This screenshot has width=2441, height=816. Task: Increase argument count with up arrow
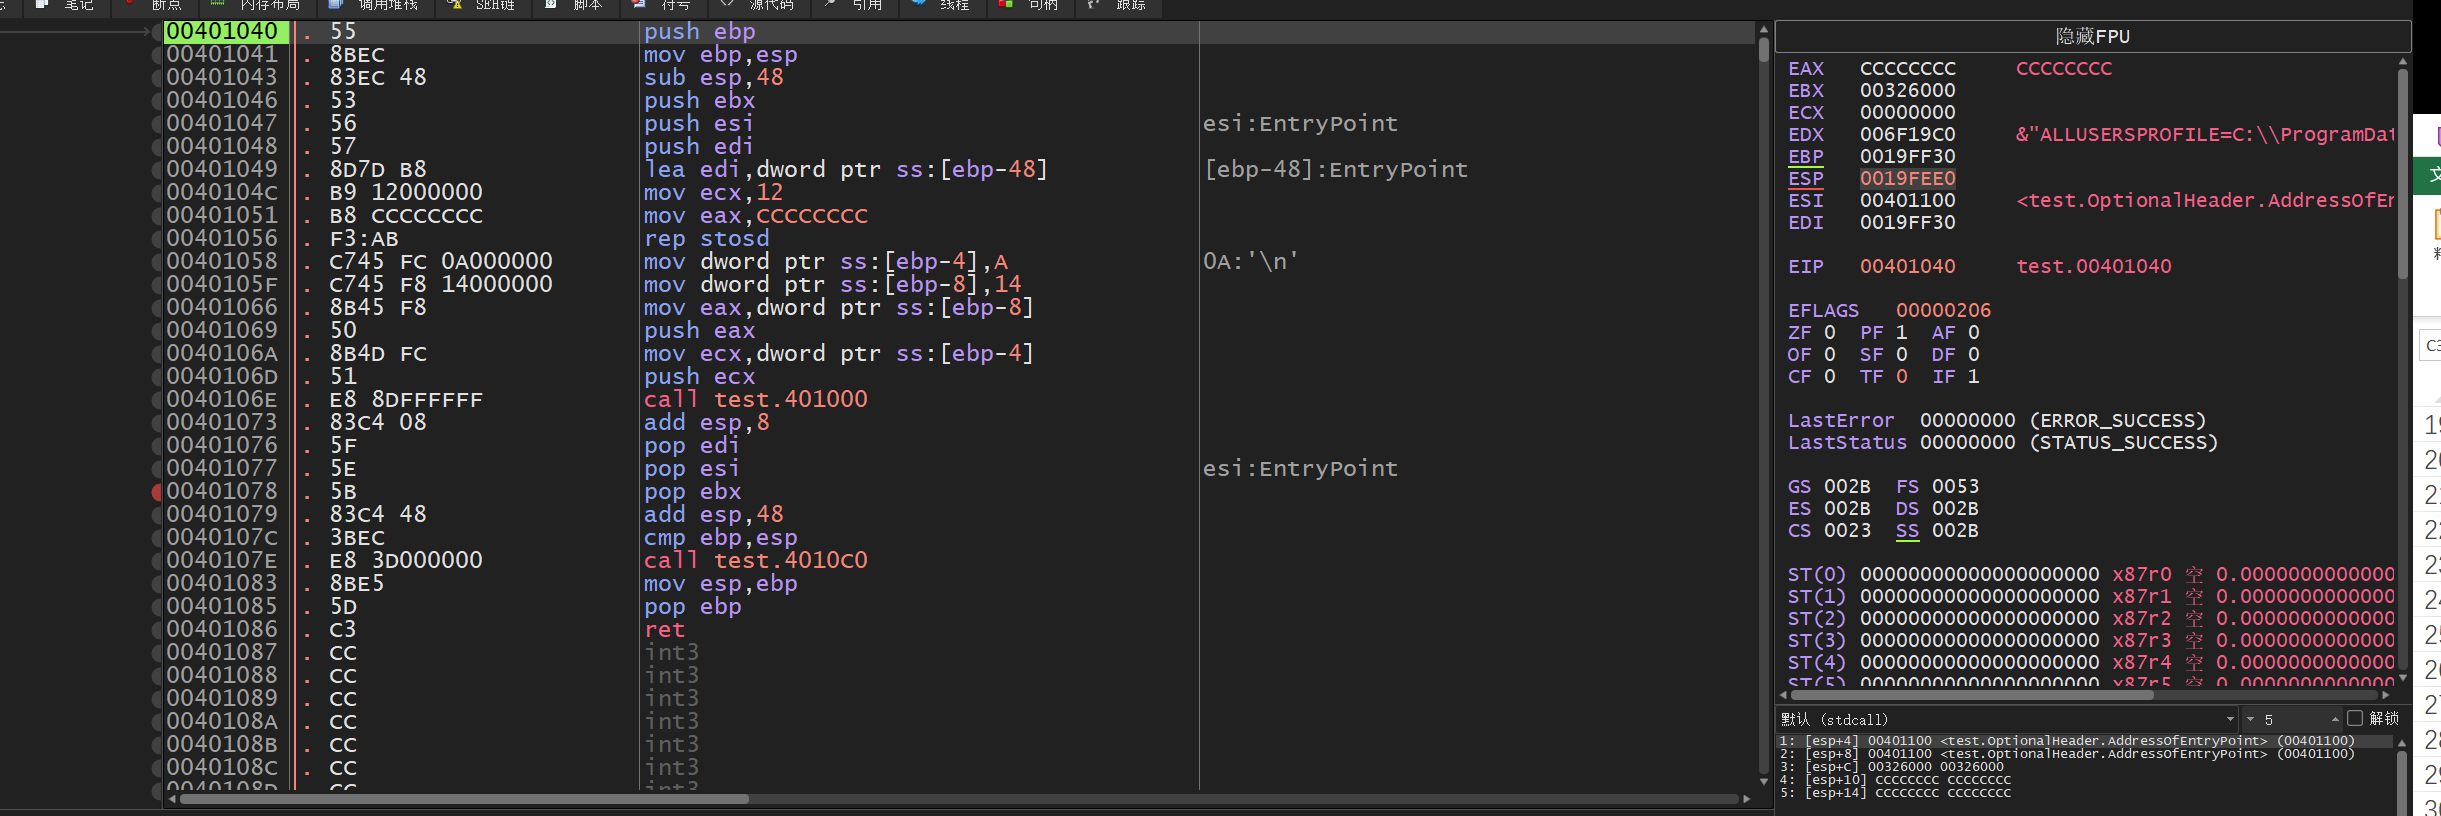pos(2335,719)
